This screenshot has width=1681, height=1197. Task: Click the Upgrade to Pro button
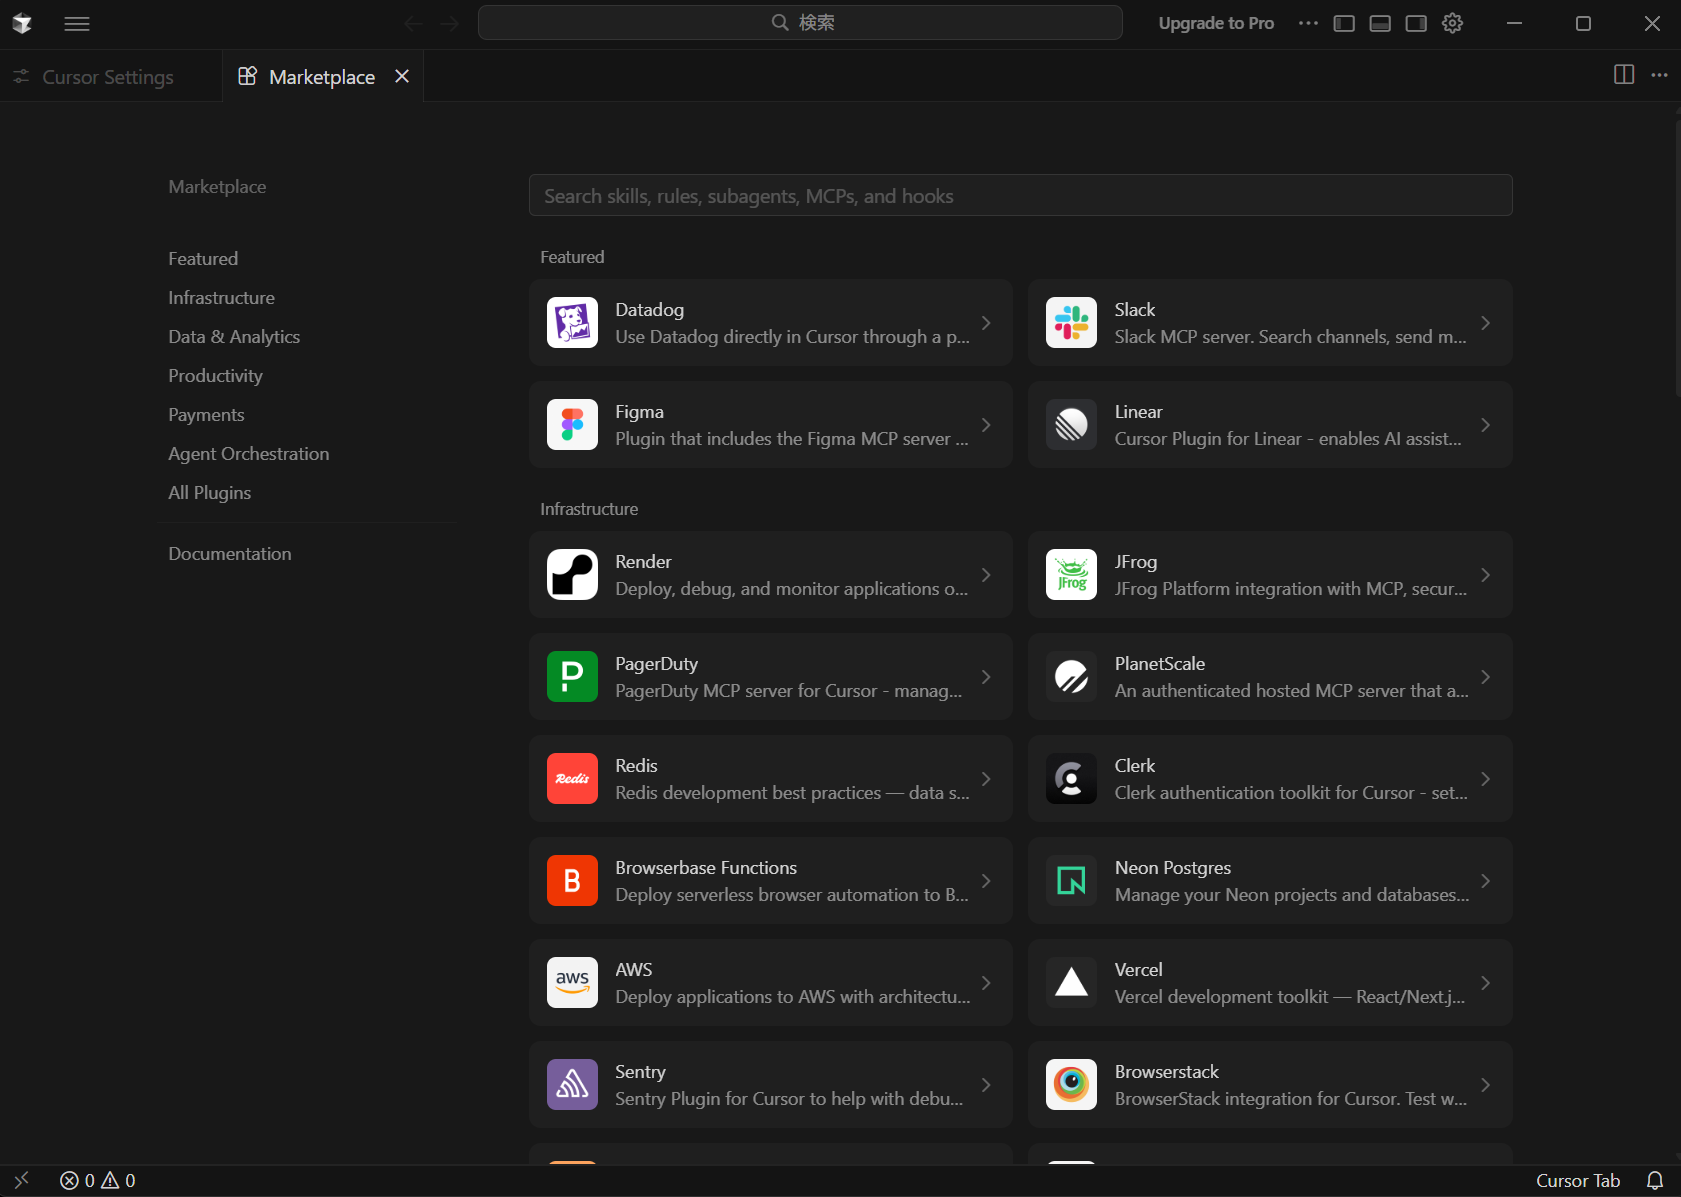pyautogui.click(x=1216, y=23)
